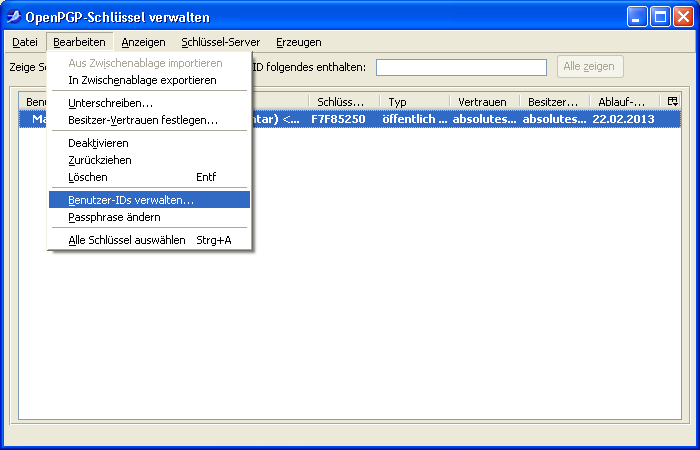Viewport: 700px width, 450px height.
Task: Sort by Typ column header
Action: click(415, 102)
